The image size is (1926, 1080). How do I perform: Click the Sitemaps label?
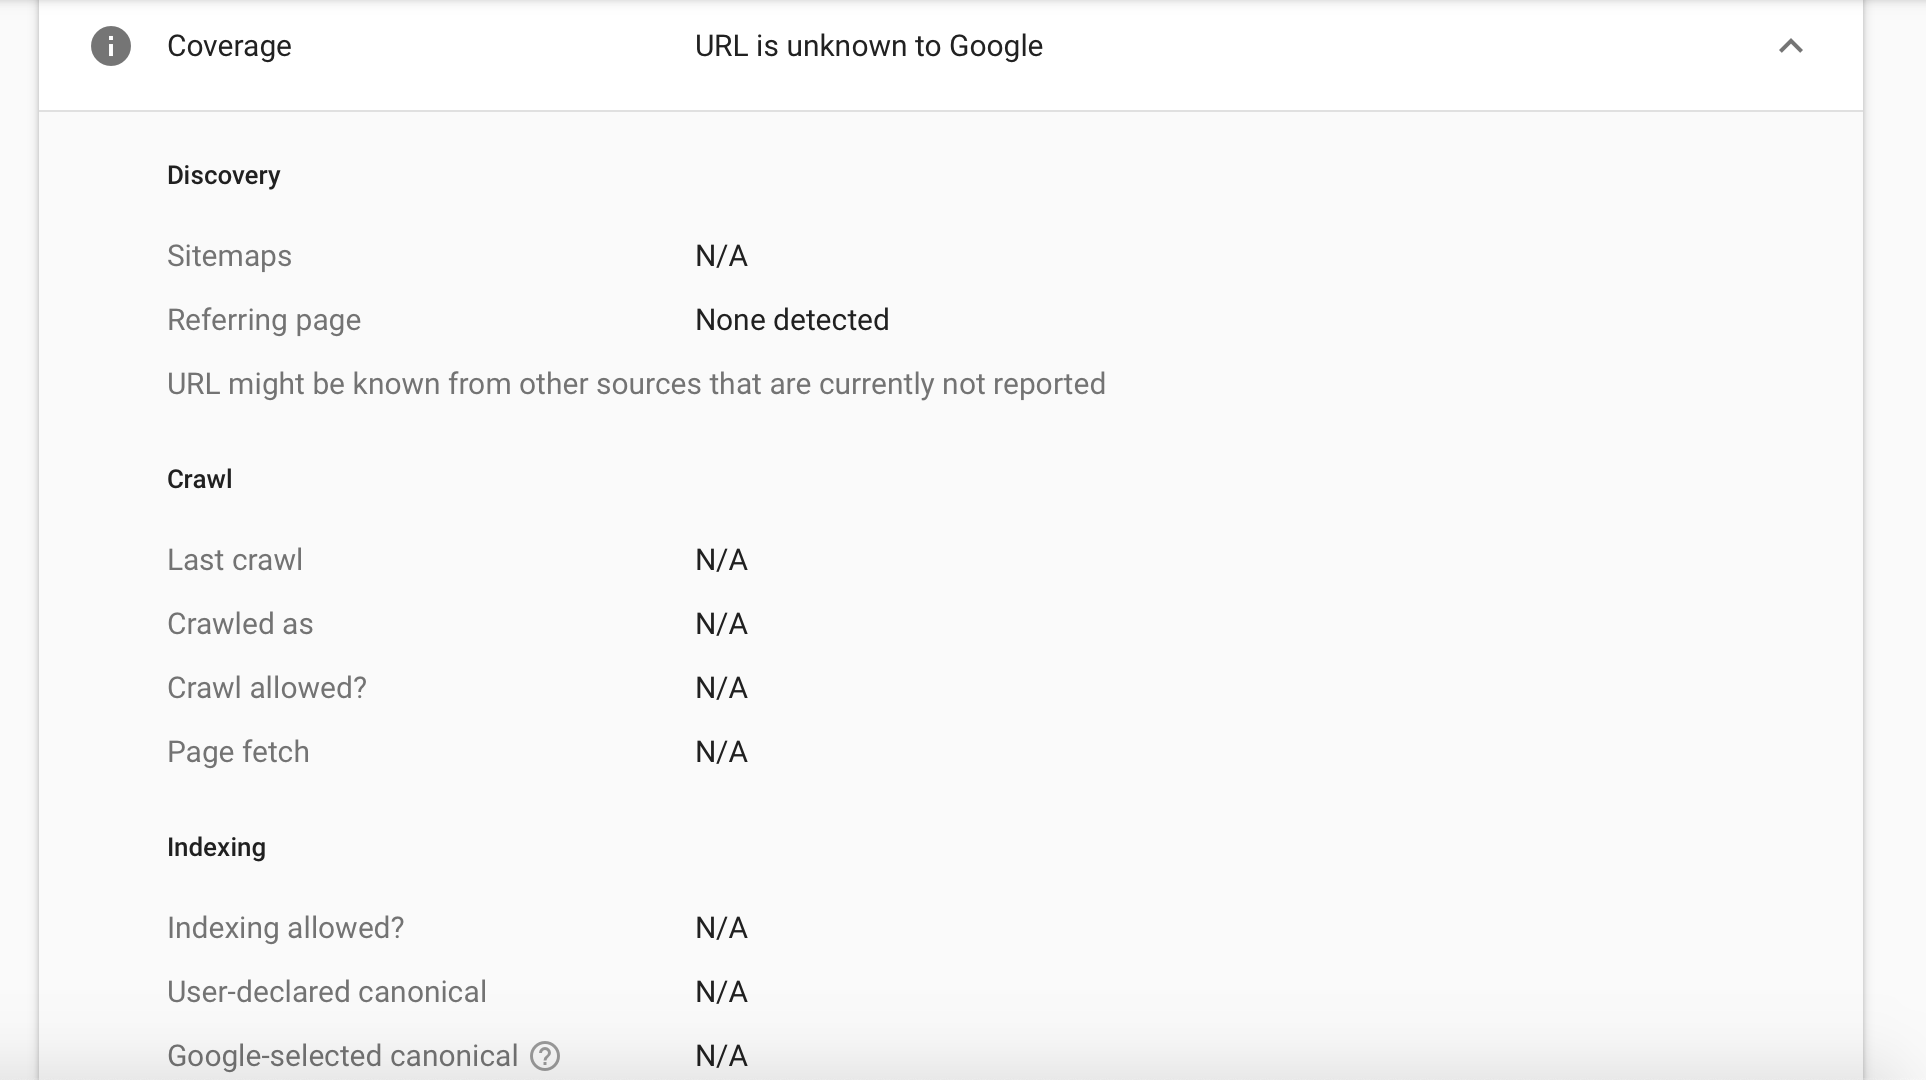[229, 256]
